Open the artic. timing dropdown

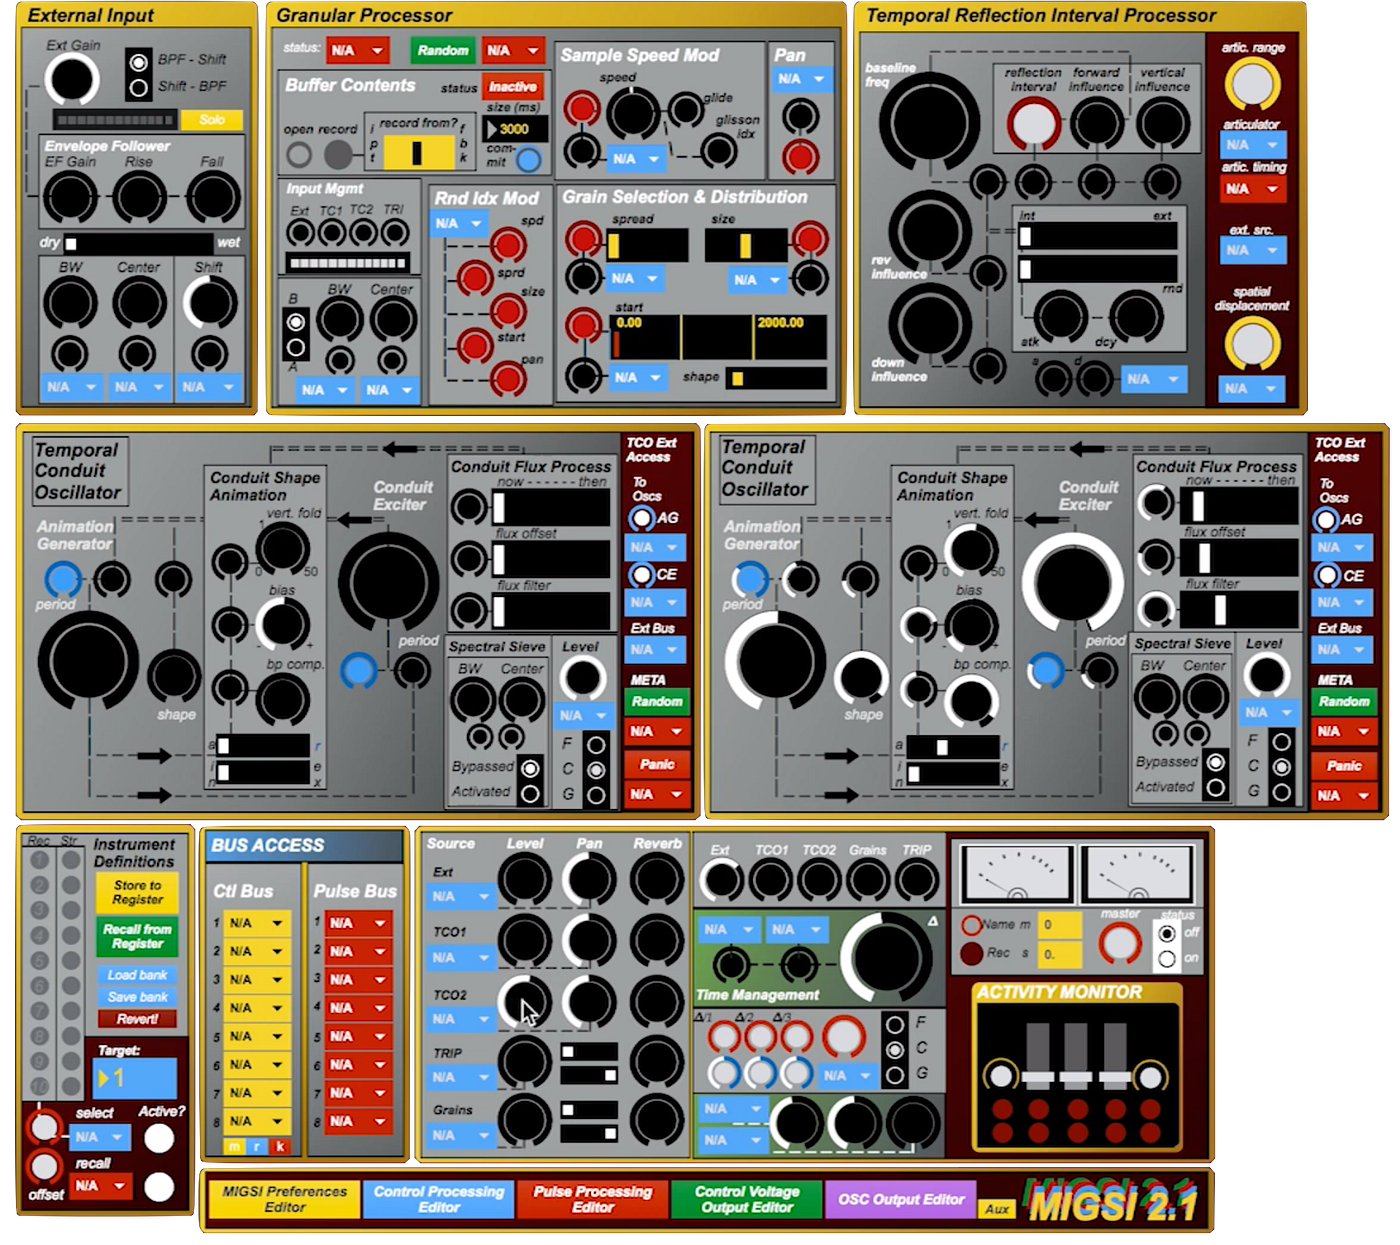click(1252, 189)
